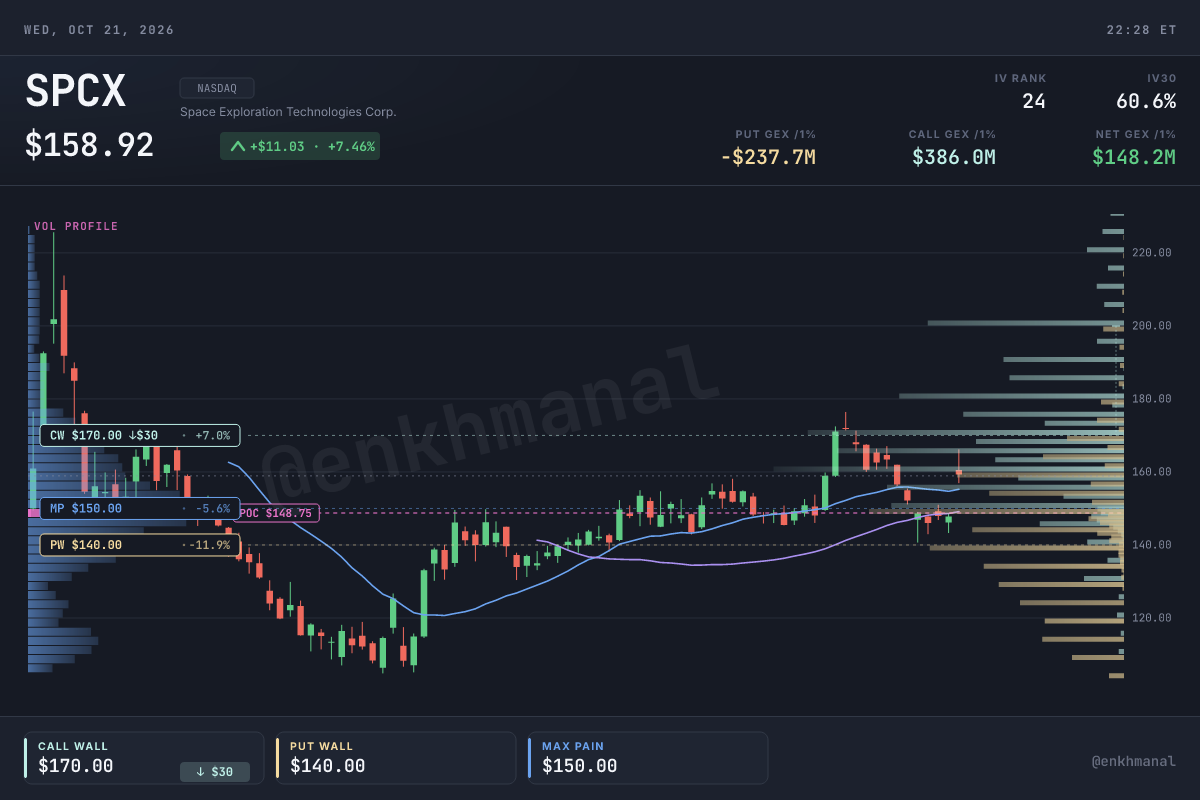Click the POC $148.75 marker

[x=278, y=513]
